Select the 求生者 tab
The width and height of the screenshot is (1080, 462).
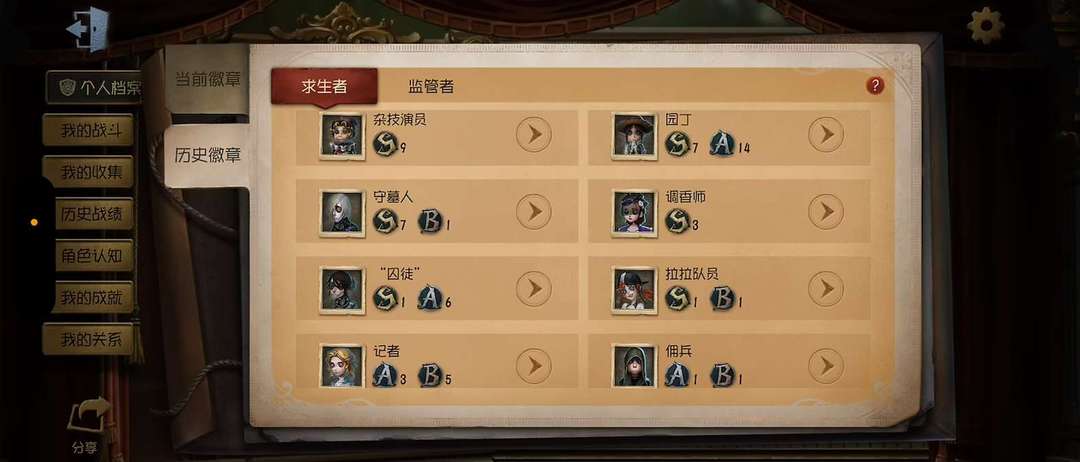[324, 87]
